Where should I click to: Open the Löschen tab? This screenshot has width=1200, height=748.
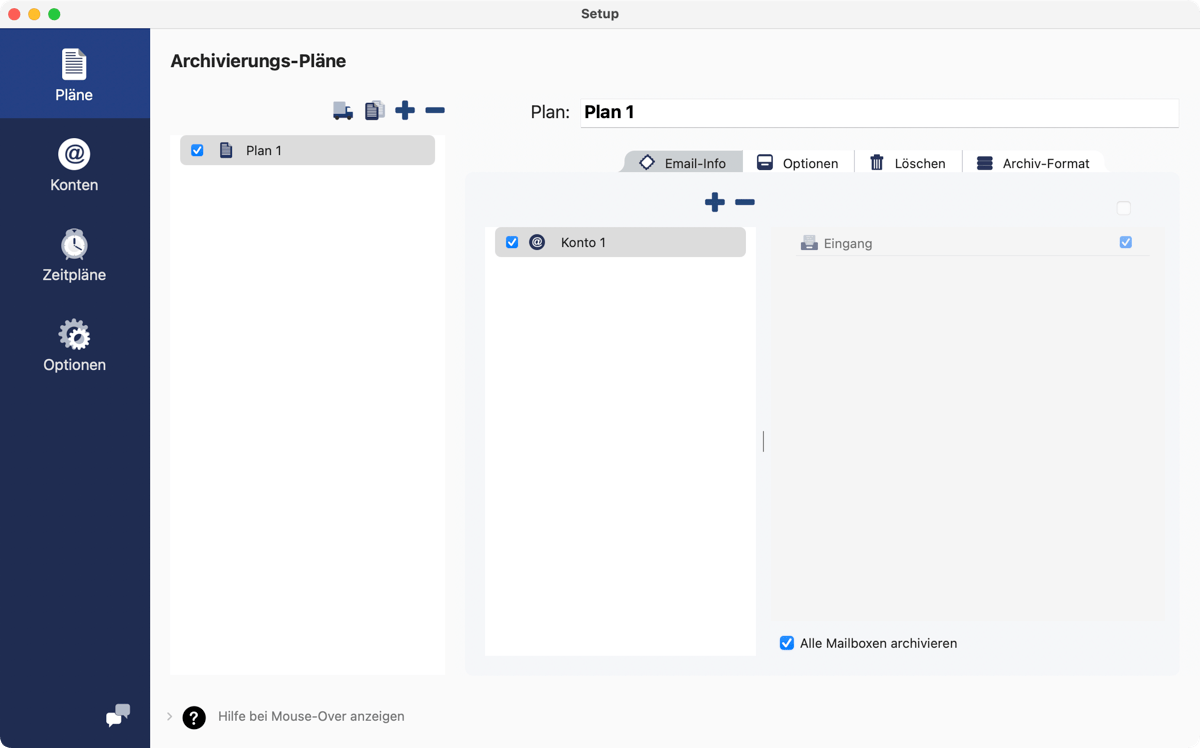click(x=908, y=163)
